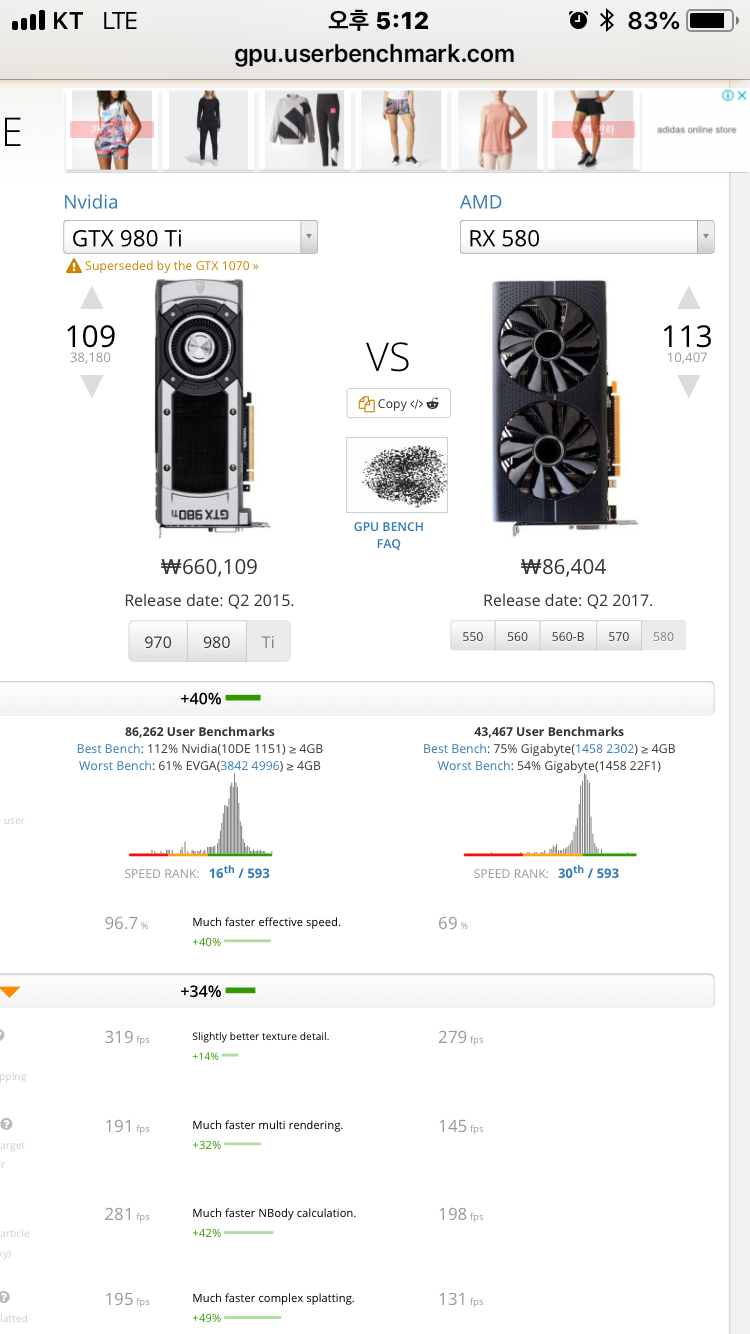Open the AMD brand link
This screenshot has width=750, height=1334.
481,202
